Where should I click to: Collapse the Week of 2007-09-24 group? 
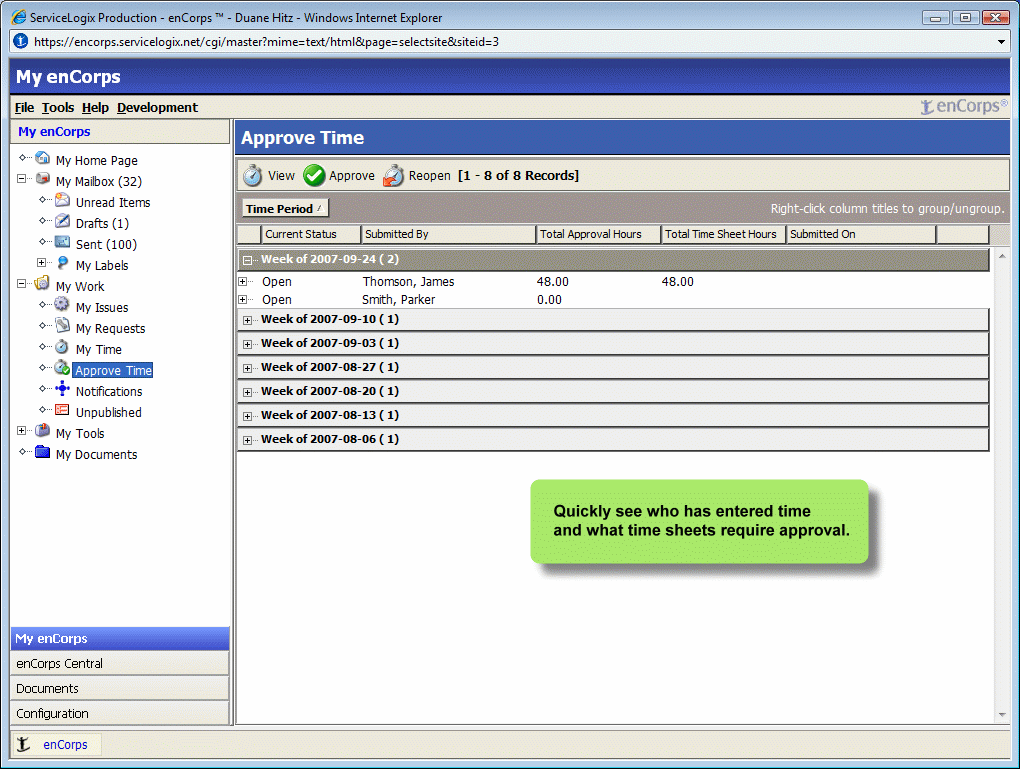(248, 260)
